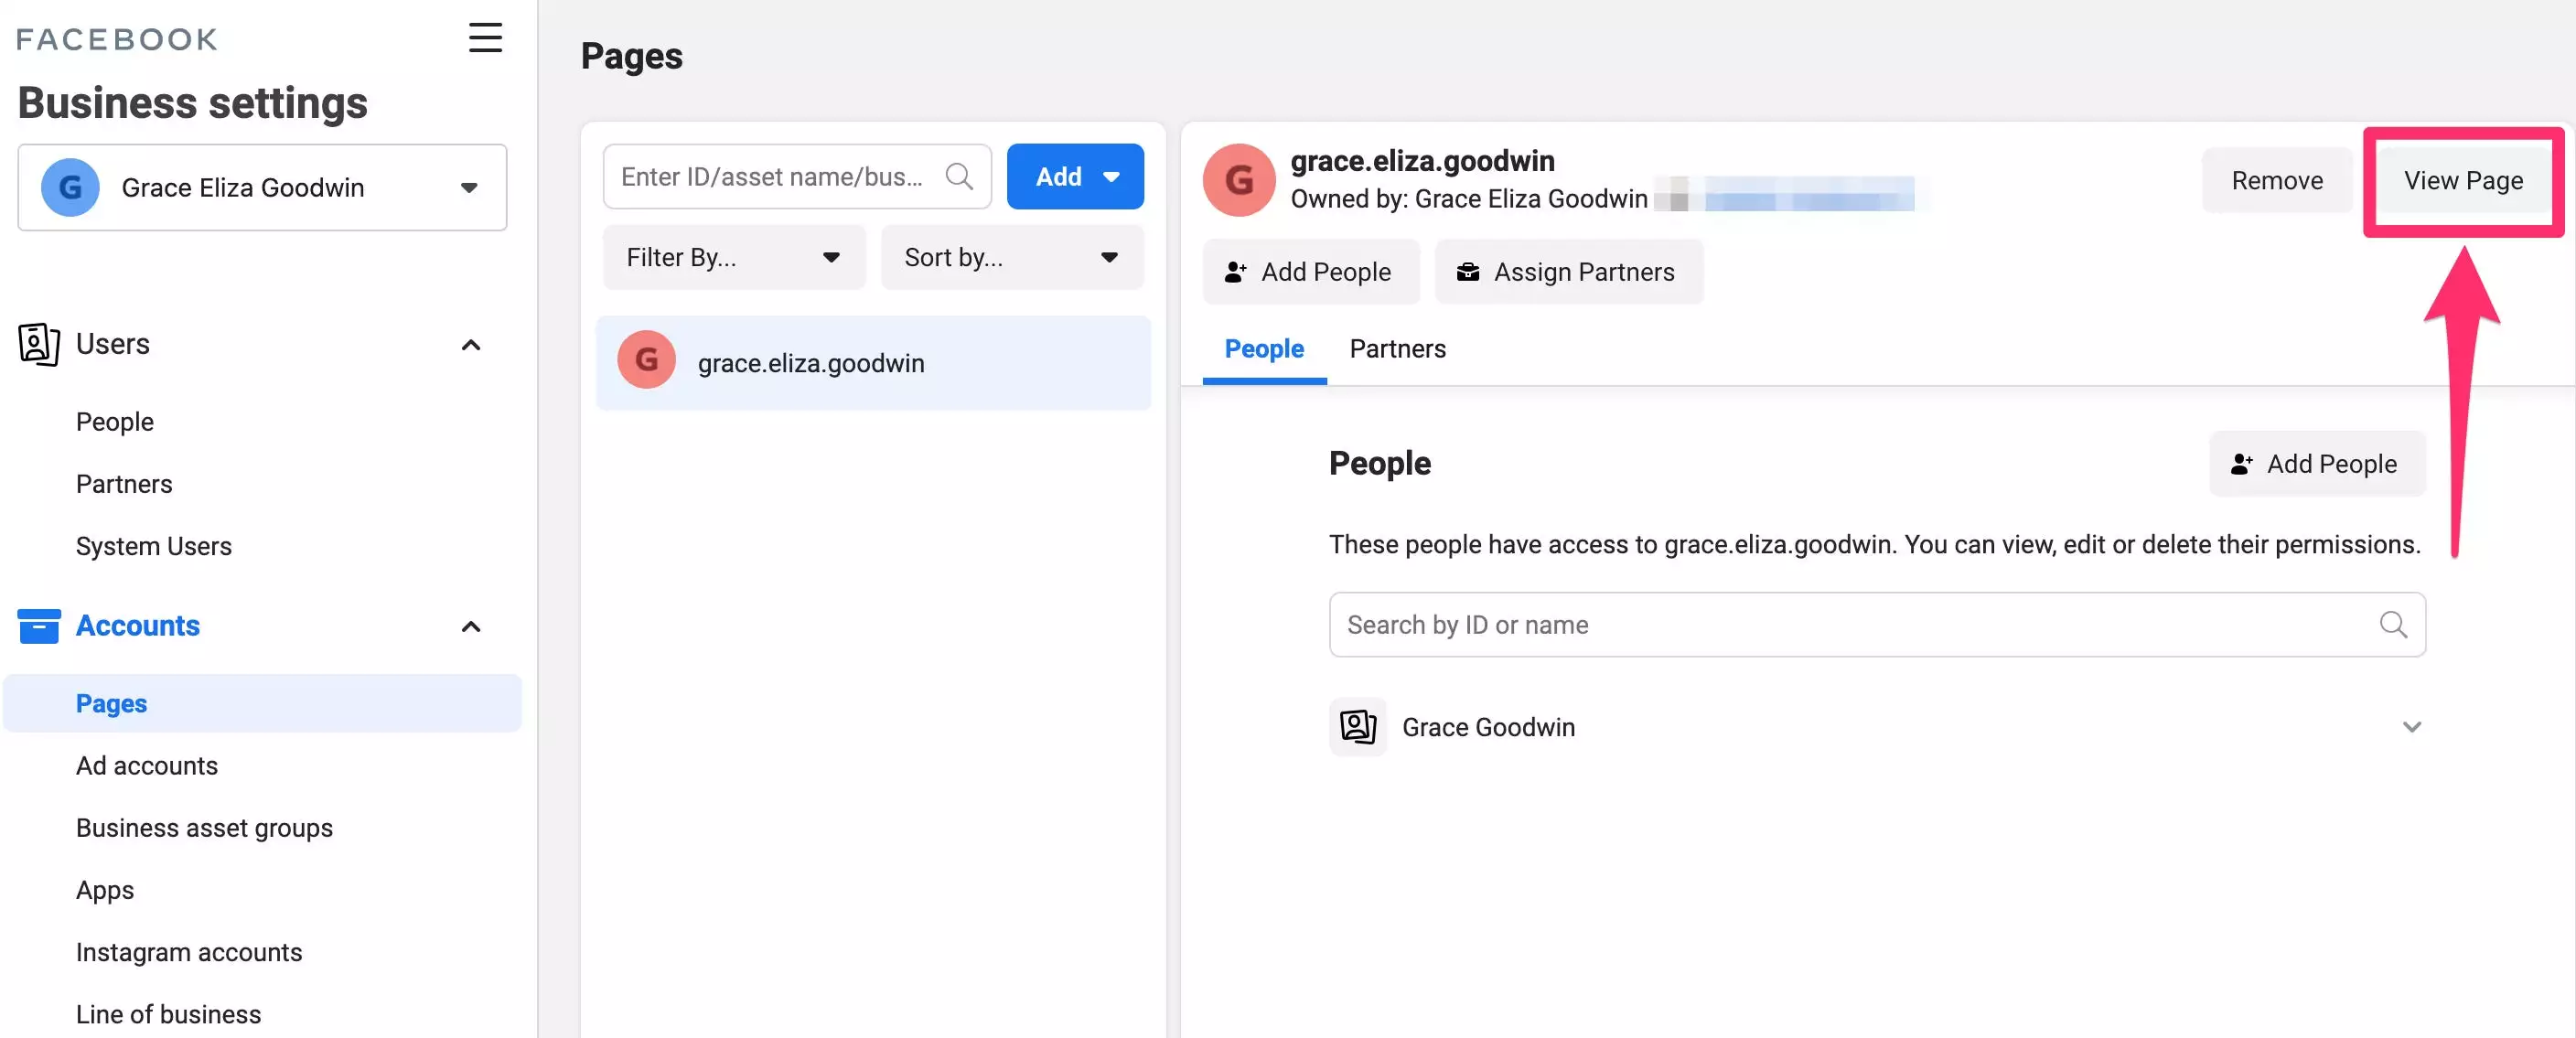Click the asset search magnifier icon

pos(958,177)
